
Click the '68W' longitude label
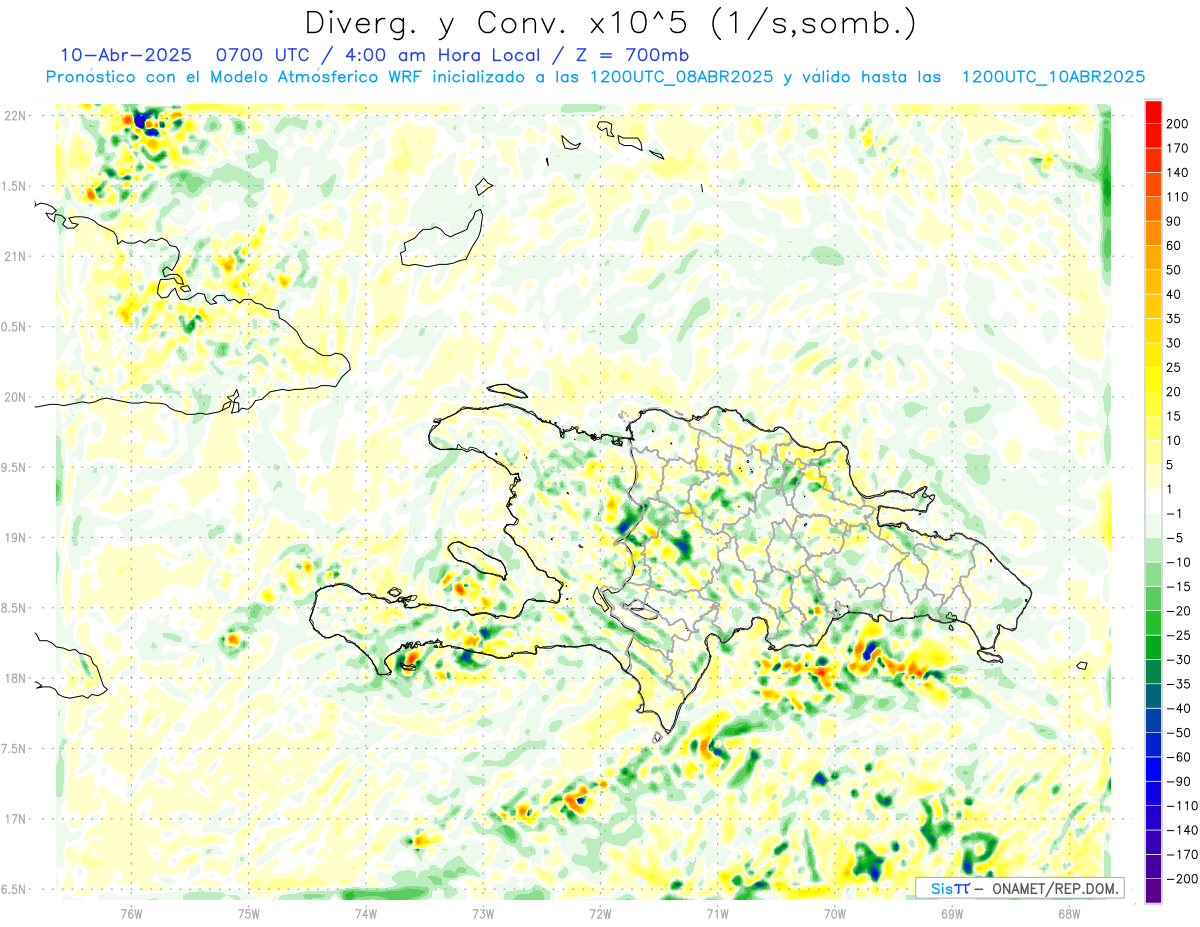tap(1068, 912)
